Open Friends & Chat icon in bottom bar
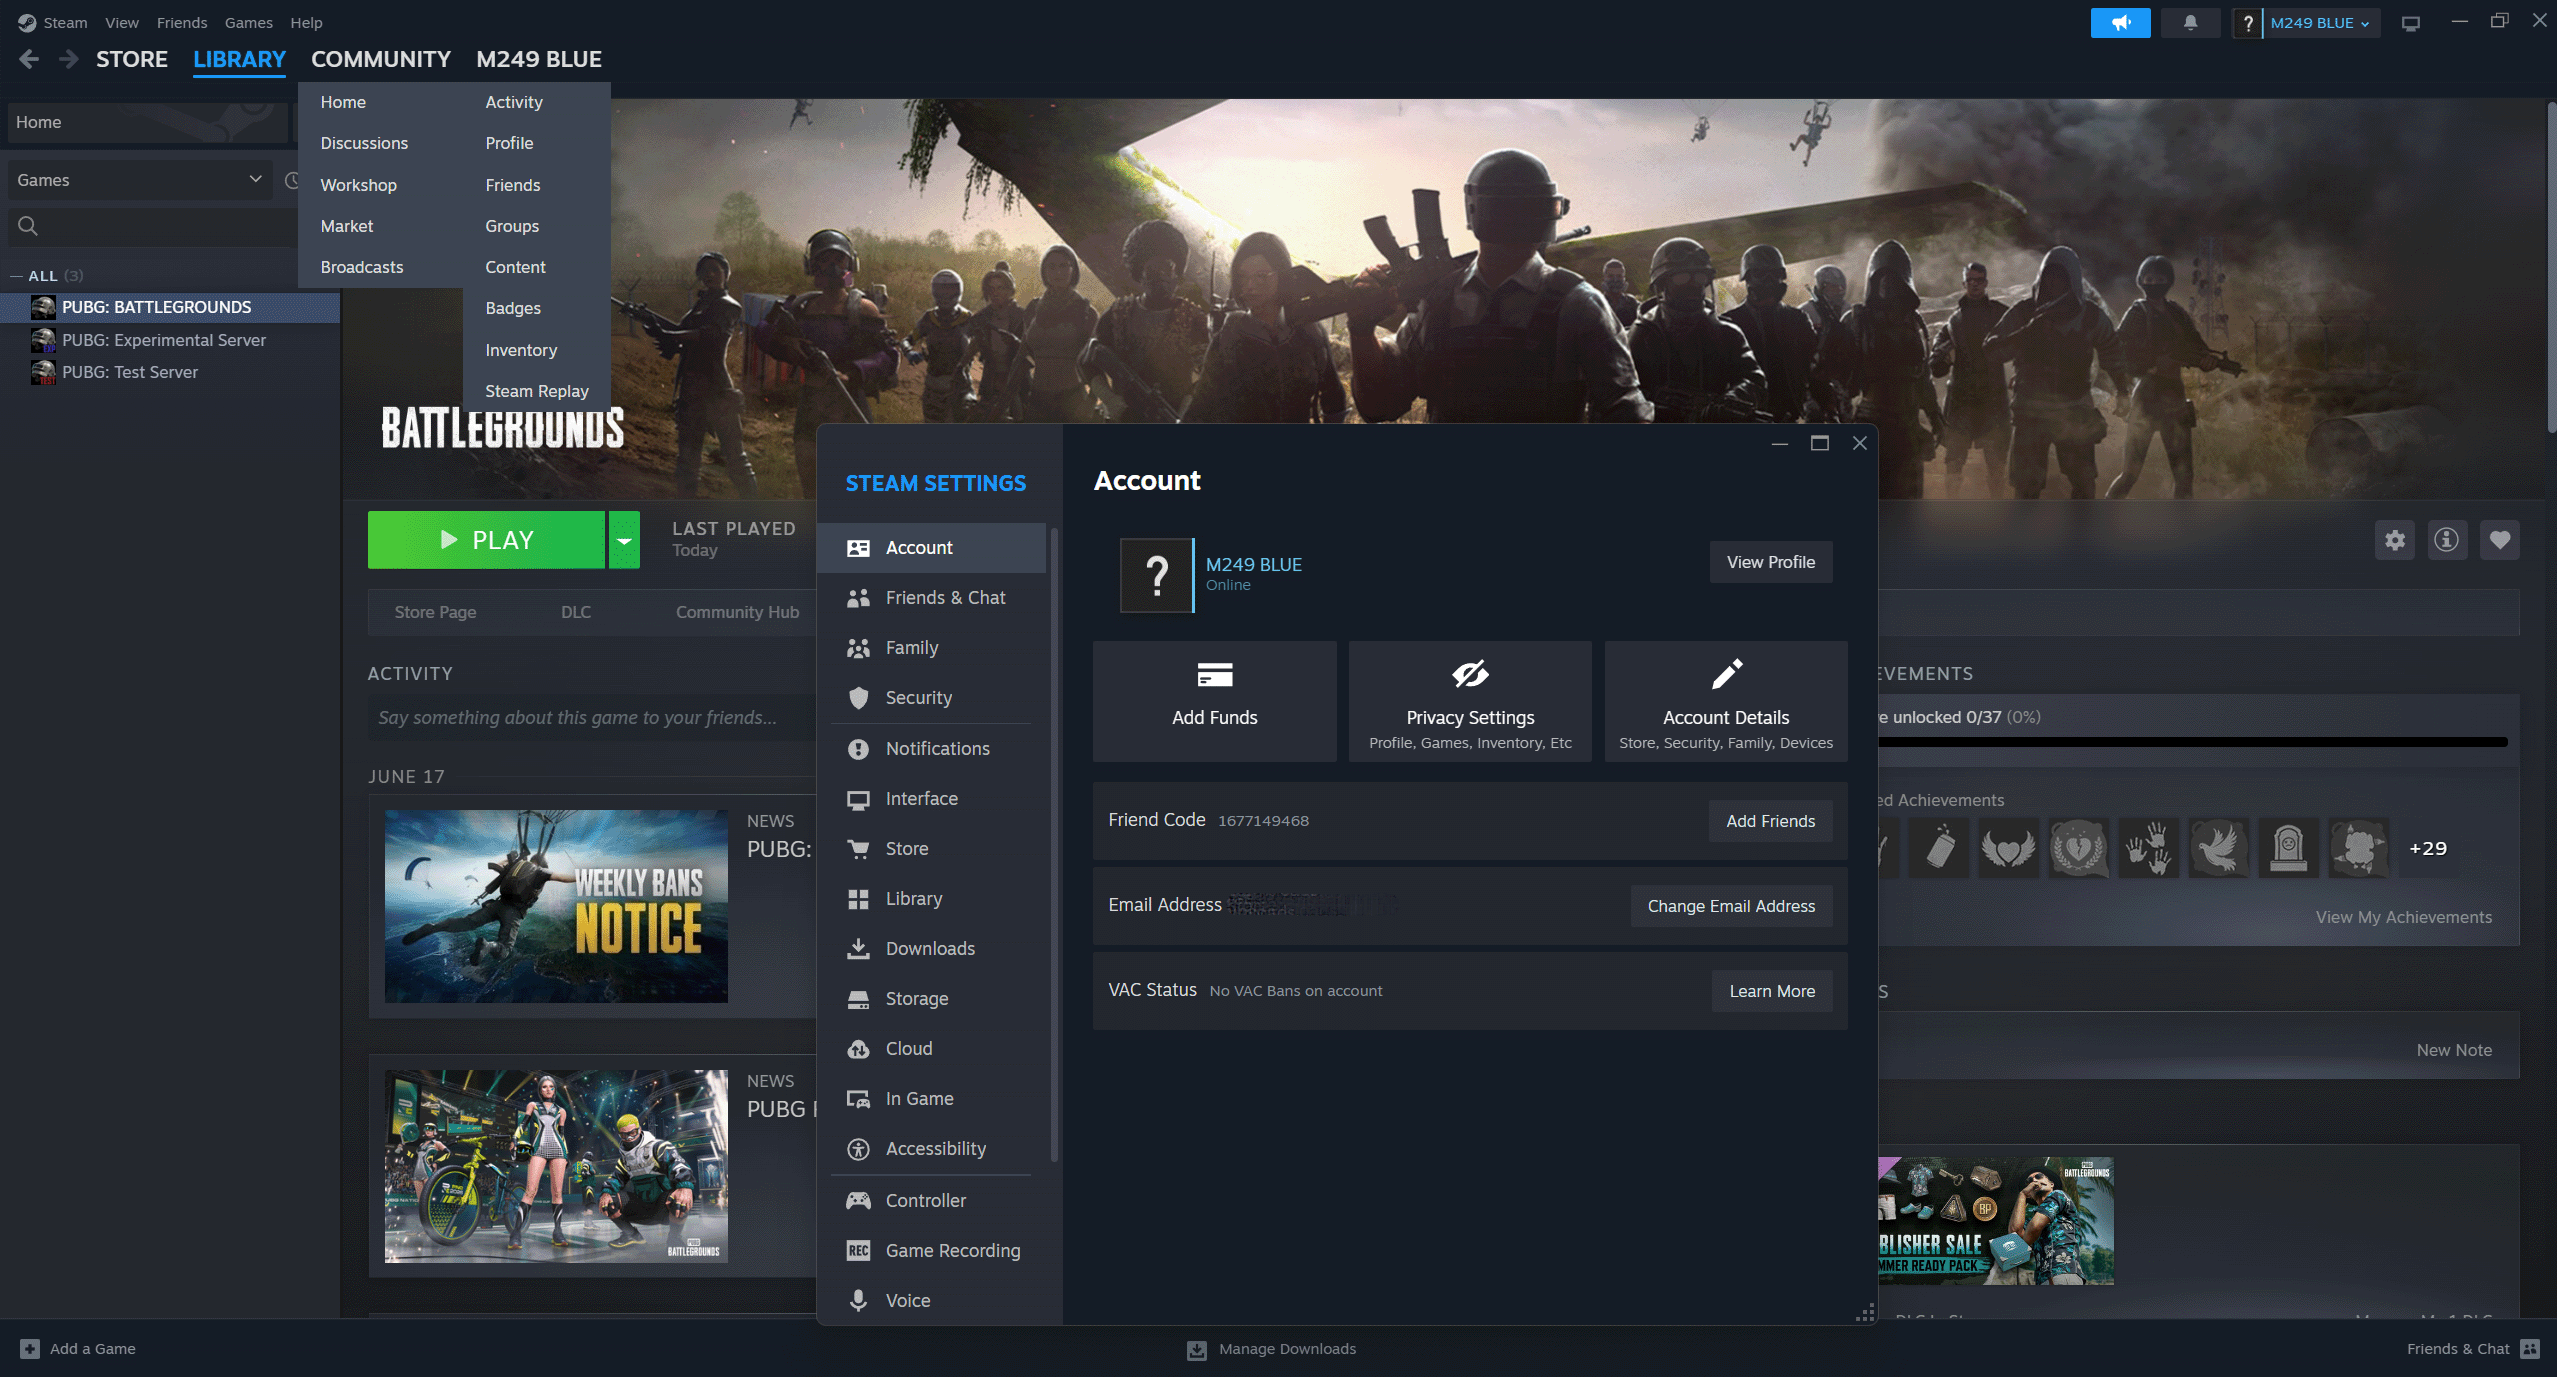 tap(2531, 1349)
